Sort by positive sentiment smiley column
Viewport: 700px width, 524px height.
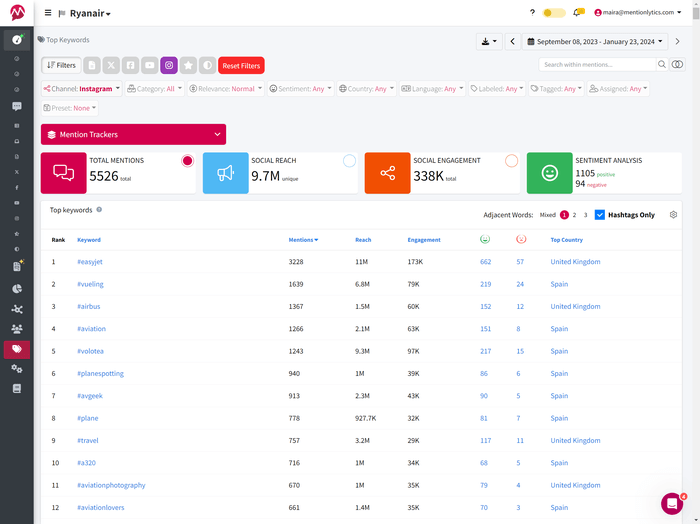click(x=485, y=239)
